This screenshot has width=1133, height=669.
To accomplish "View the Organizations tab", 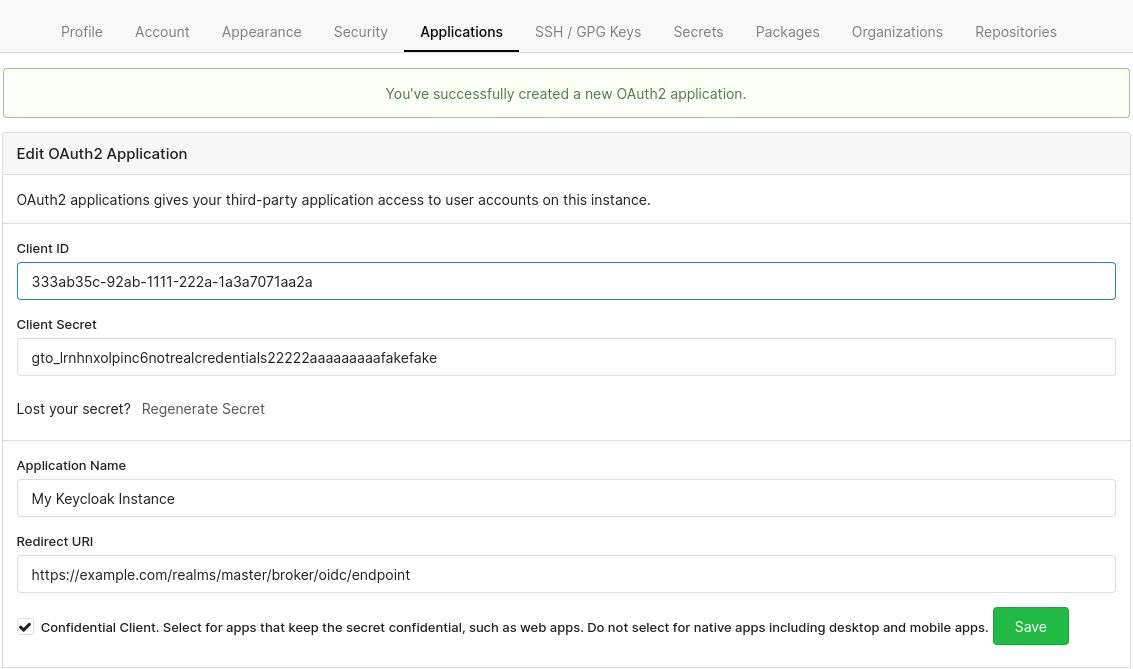I will pyautogui.click(x=897, y=31).
